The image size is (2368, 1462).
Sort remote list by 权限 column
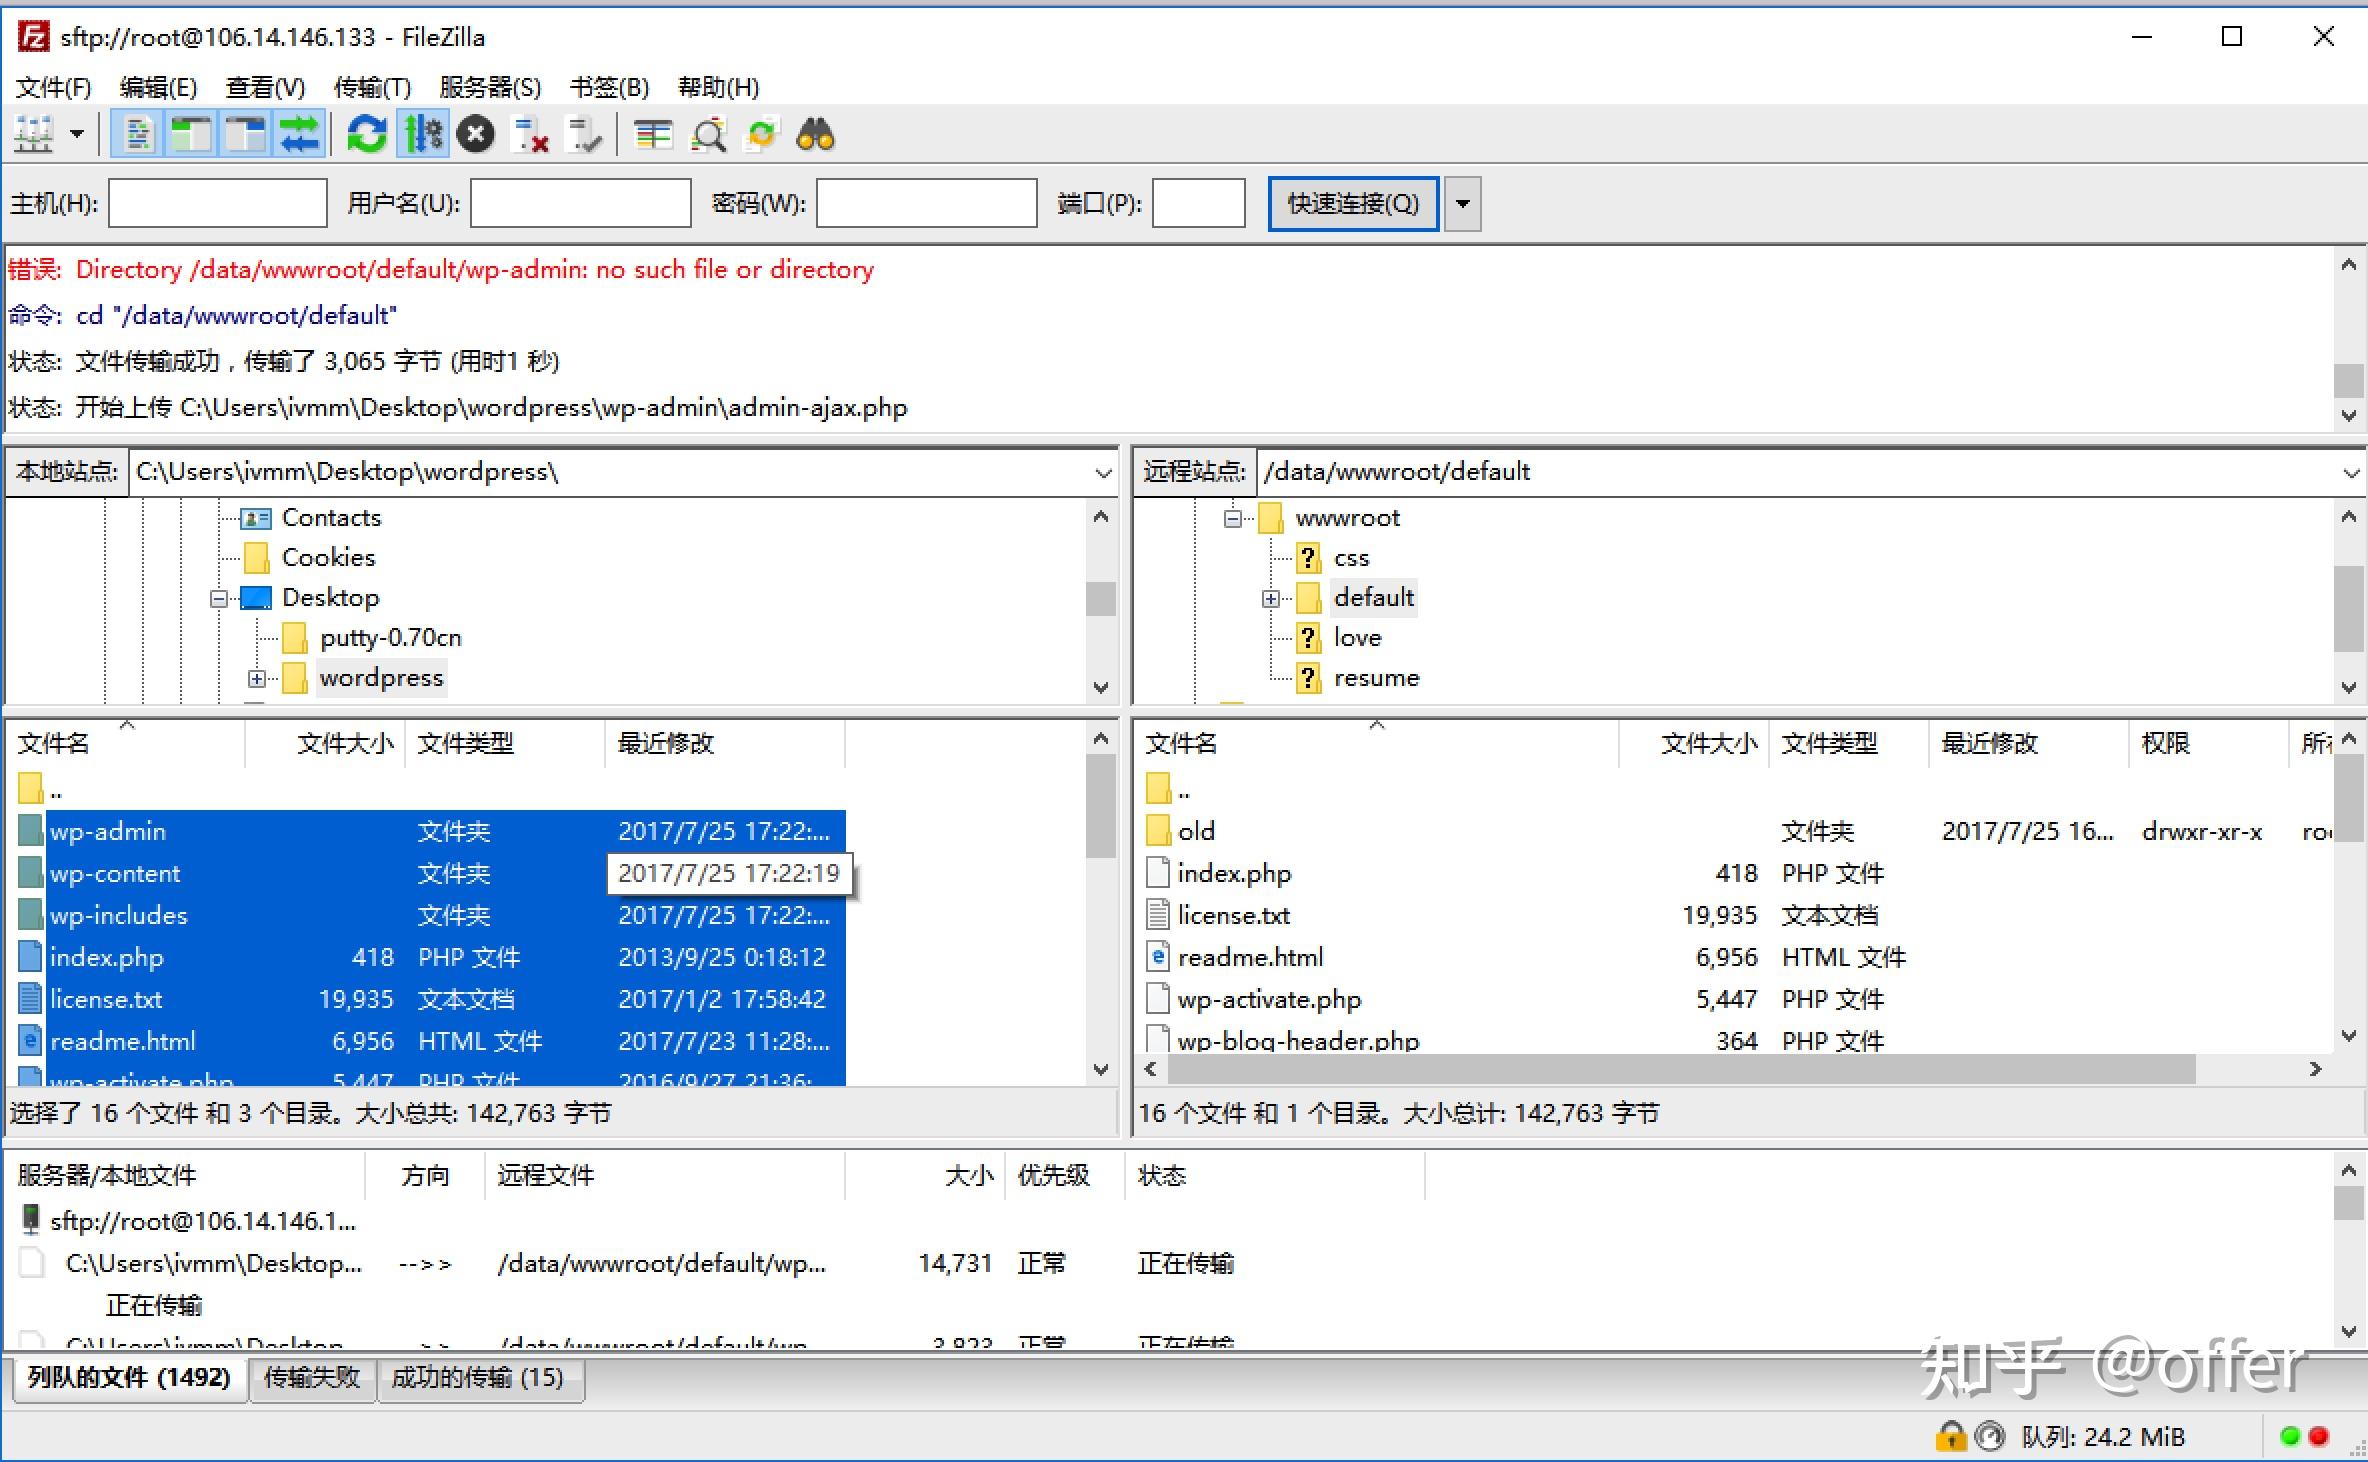2208,743
